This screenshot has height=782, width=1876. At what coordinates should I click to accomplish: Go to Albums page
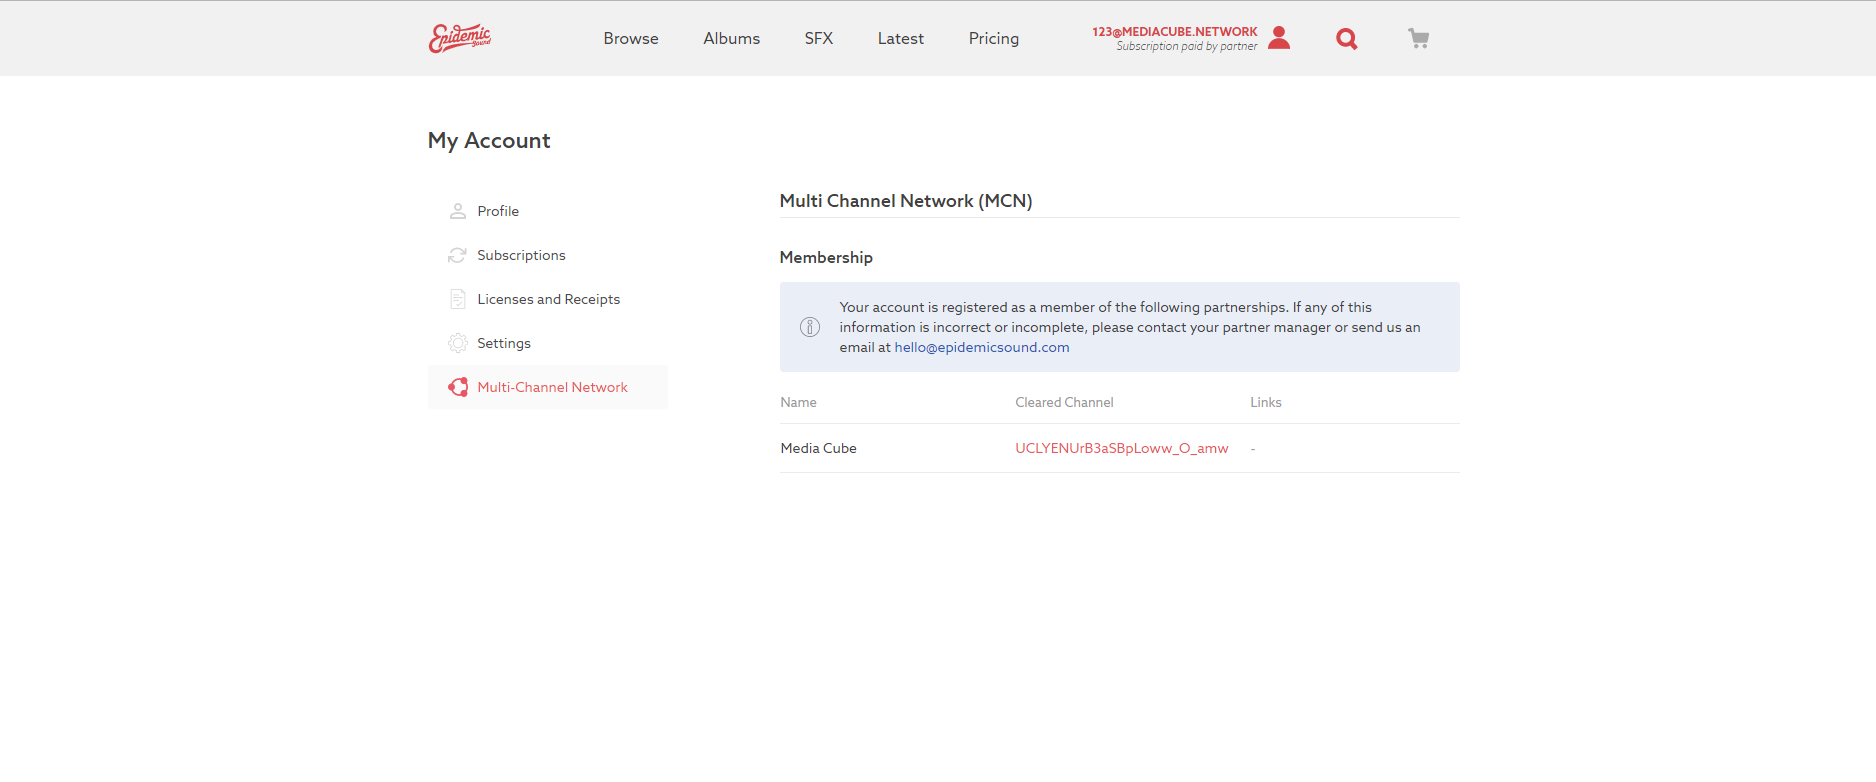(731, 38)
